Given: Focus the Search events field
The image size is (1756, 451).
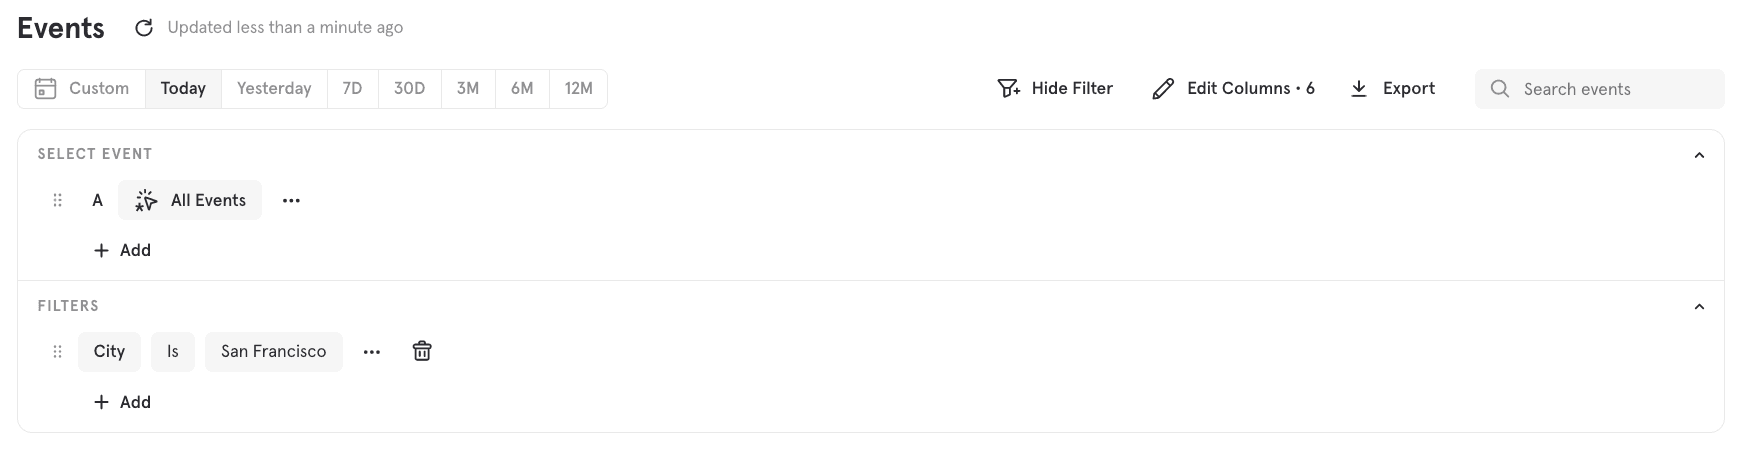Looking at the screenshot, I should 1610,89.
